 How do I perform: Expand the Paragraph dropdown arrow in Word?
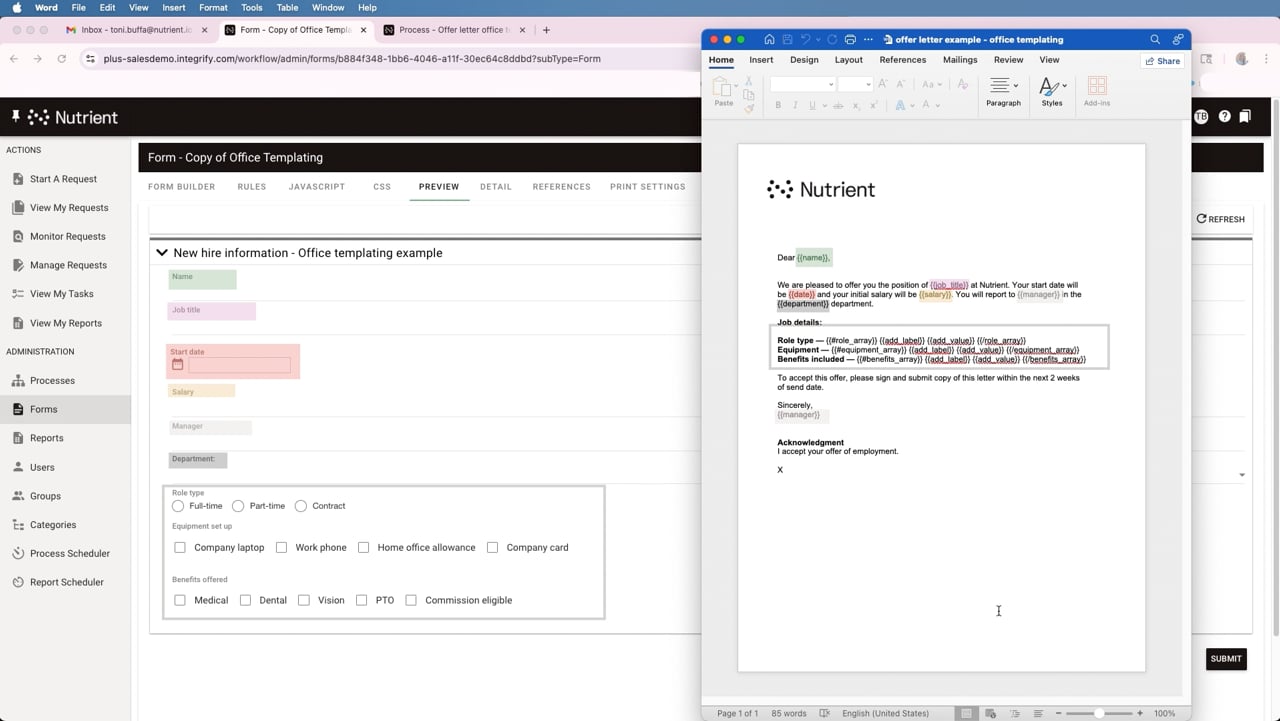pyautogui.click(x=1014, y=86)
